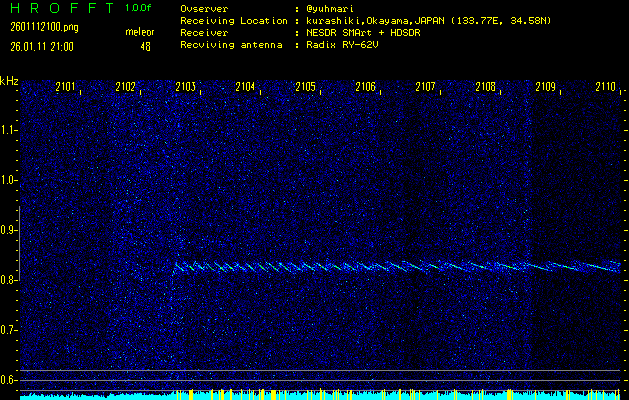Viewport: 629px width, 400px height.
Task: Select the 2109 time marker
Action: coord(546,88)
